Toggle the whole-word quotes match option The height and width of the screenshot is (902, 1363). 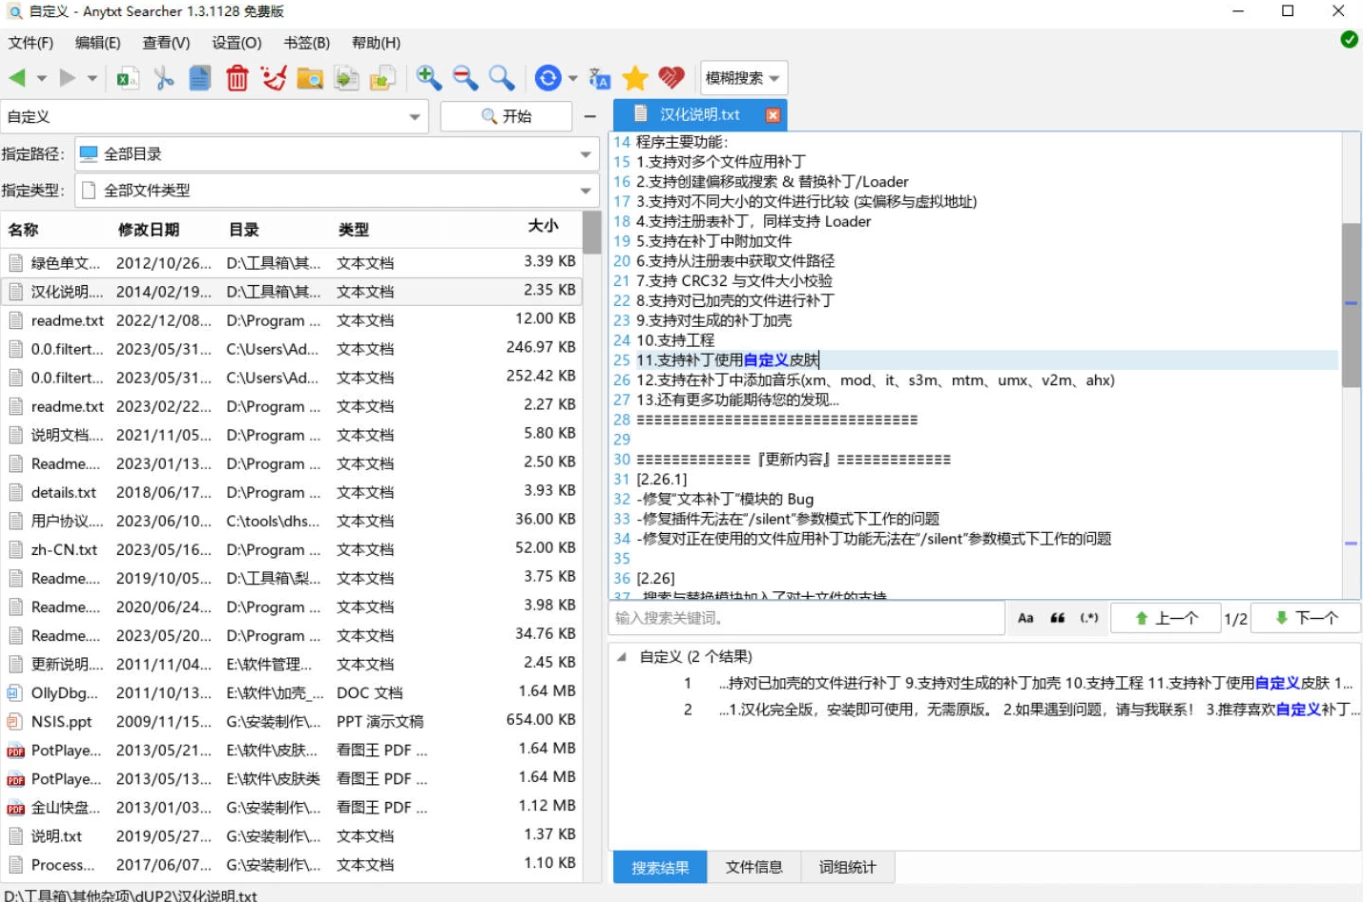(1057, 618)
